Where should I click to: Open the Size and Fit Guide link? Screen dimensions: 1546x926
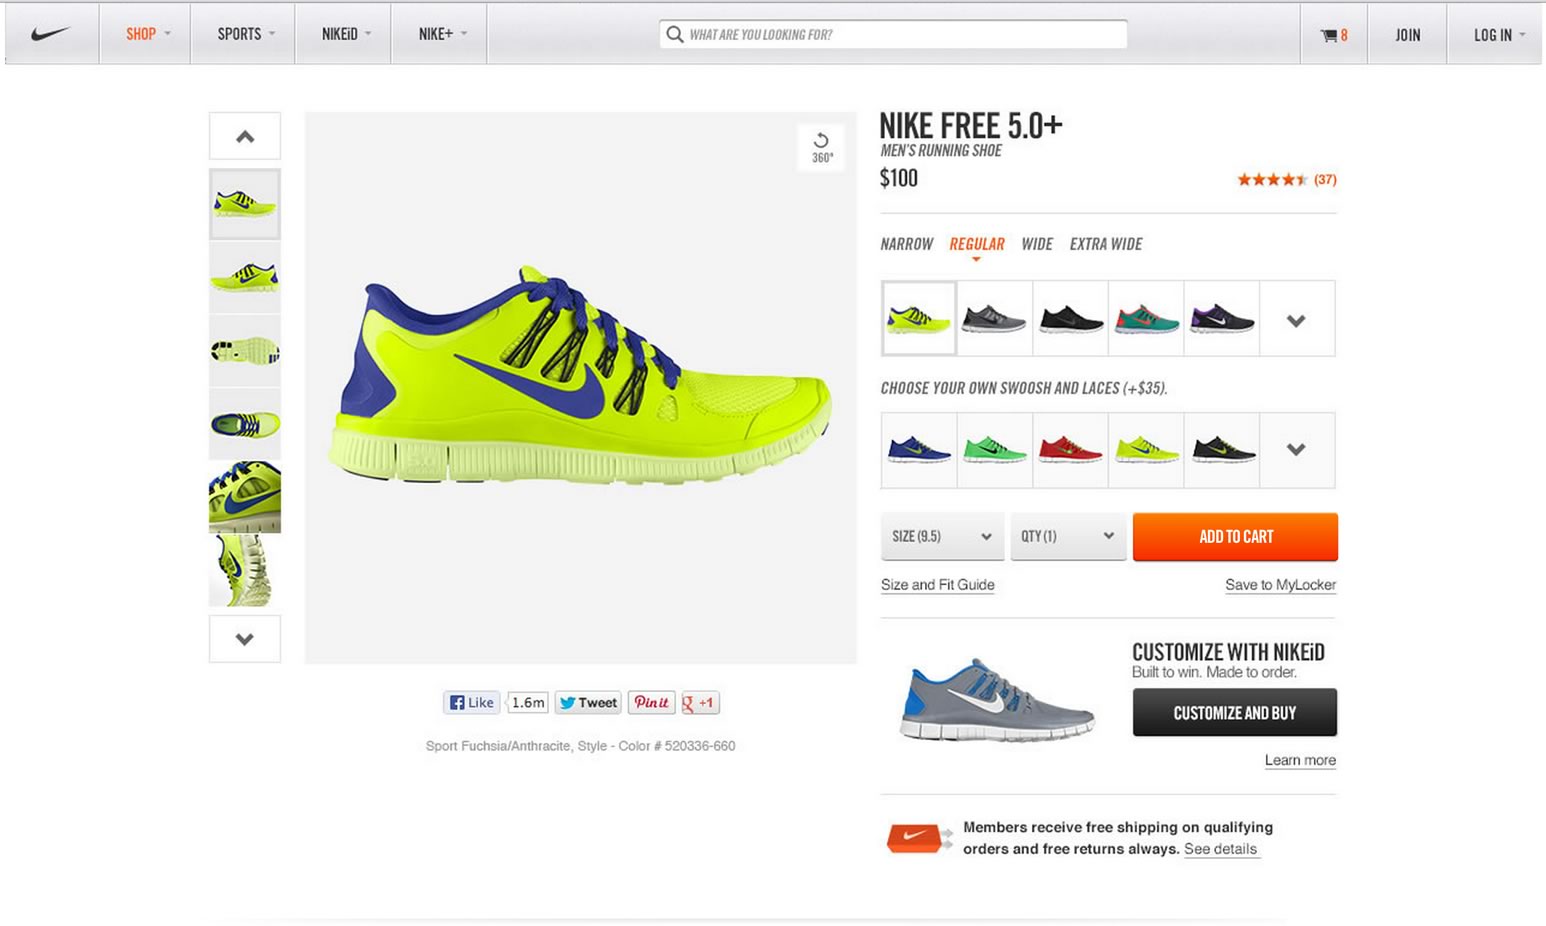point(937,585)
